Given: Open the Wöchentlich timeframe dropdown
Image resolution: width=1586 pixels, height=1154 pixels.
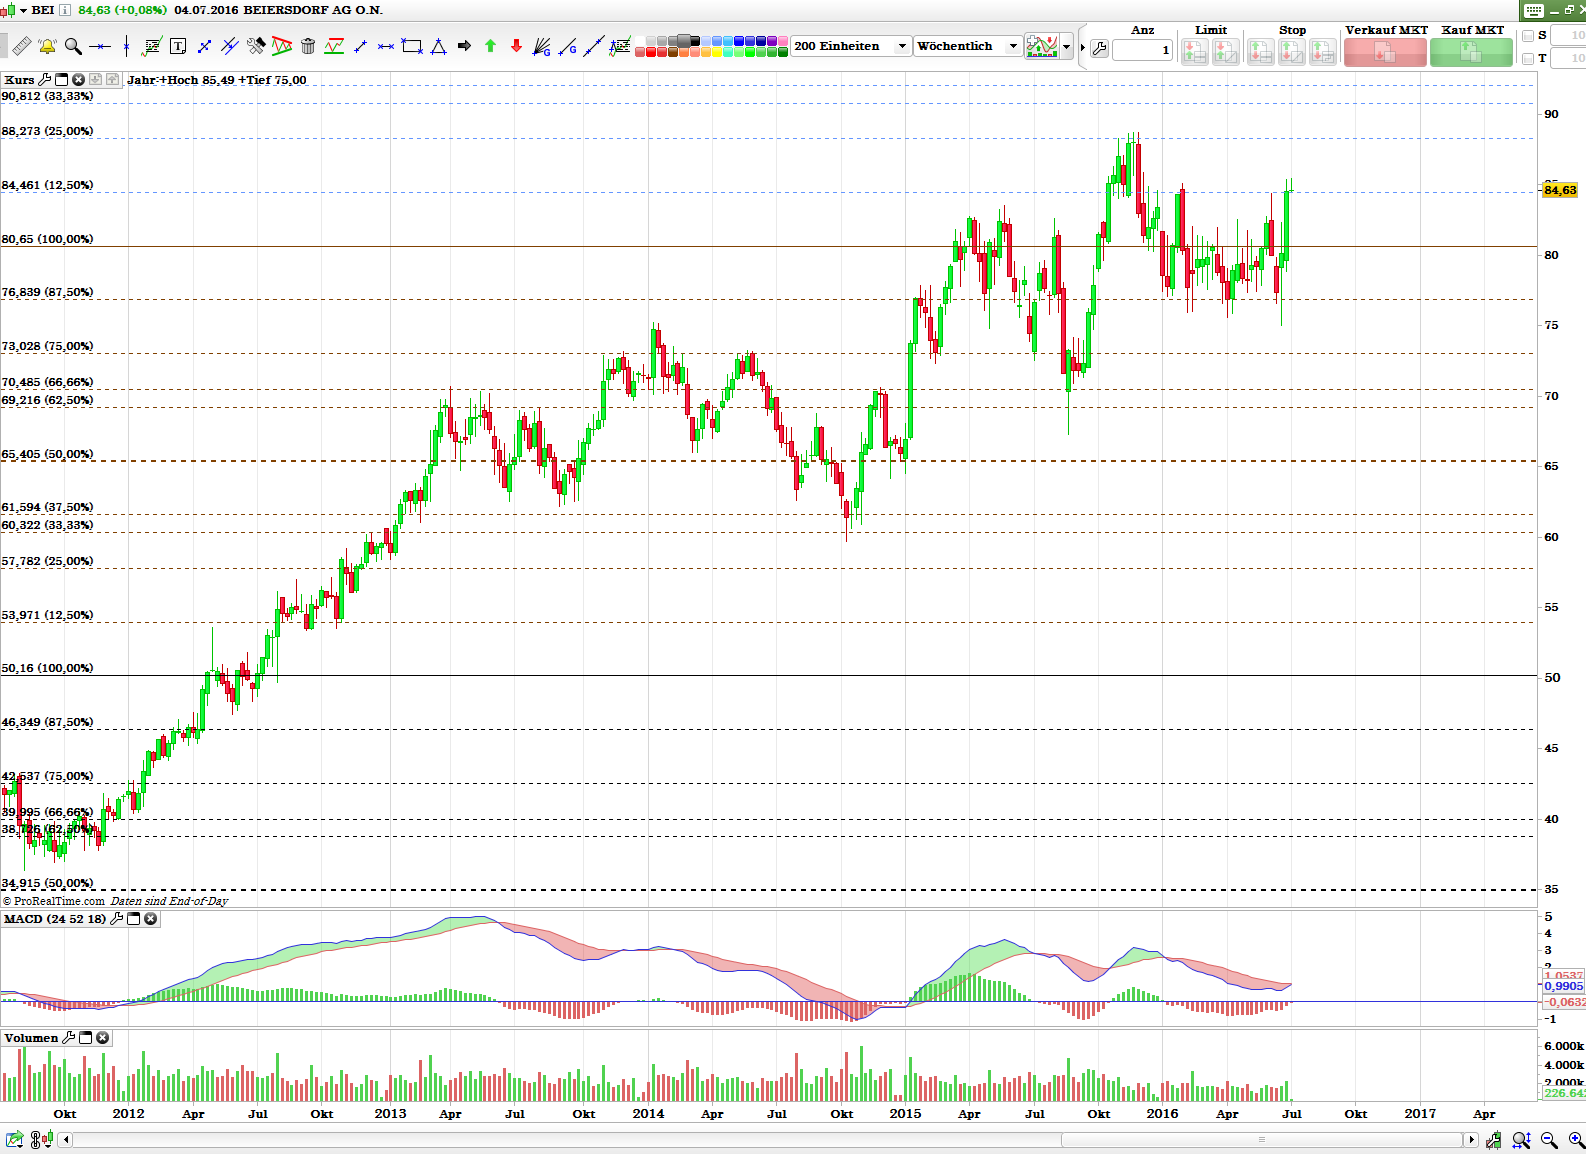Looking at the screenshot, I should click(1013, 46).
